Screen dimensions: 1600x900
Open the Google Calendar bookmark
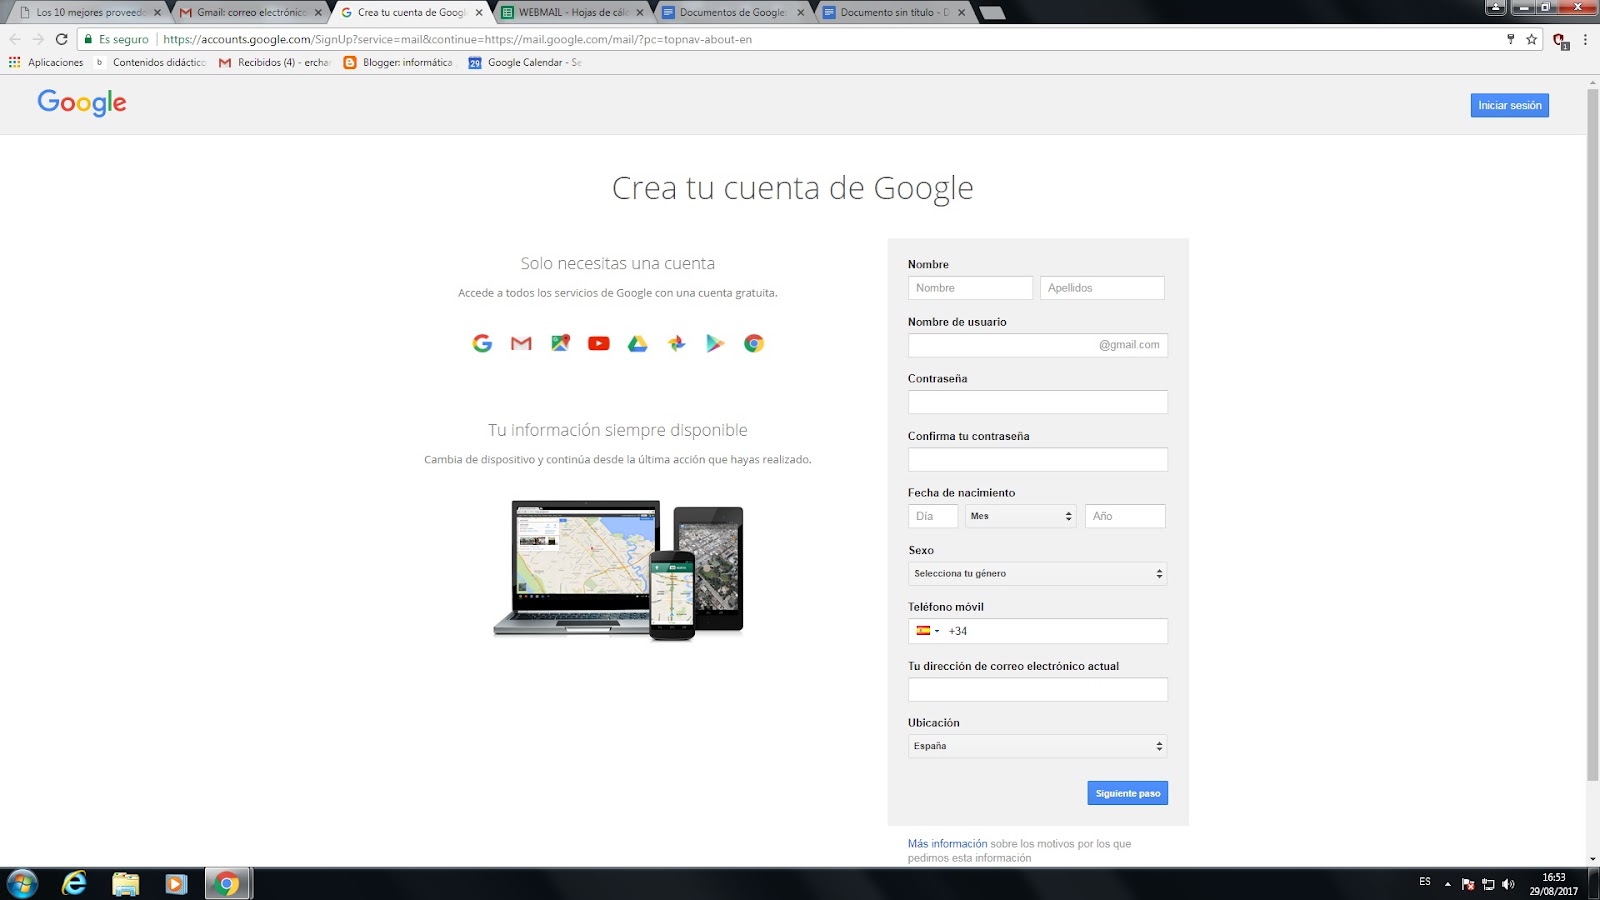[x=525, y=62]
